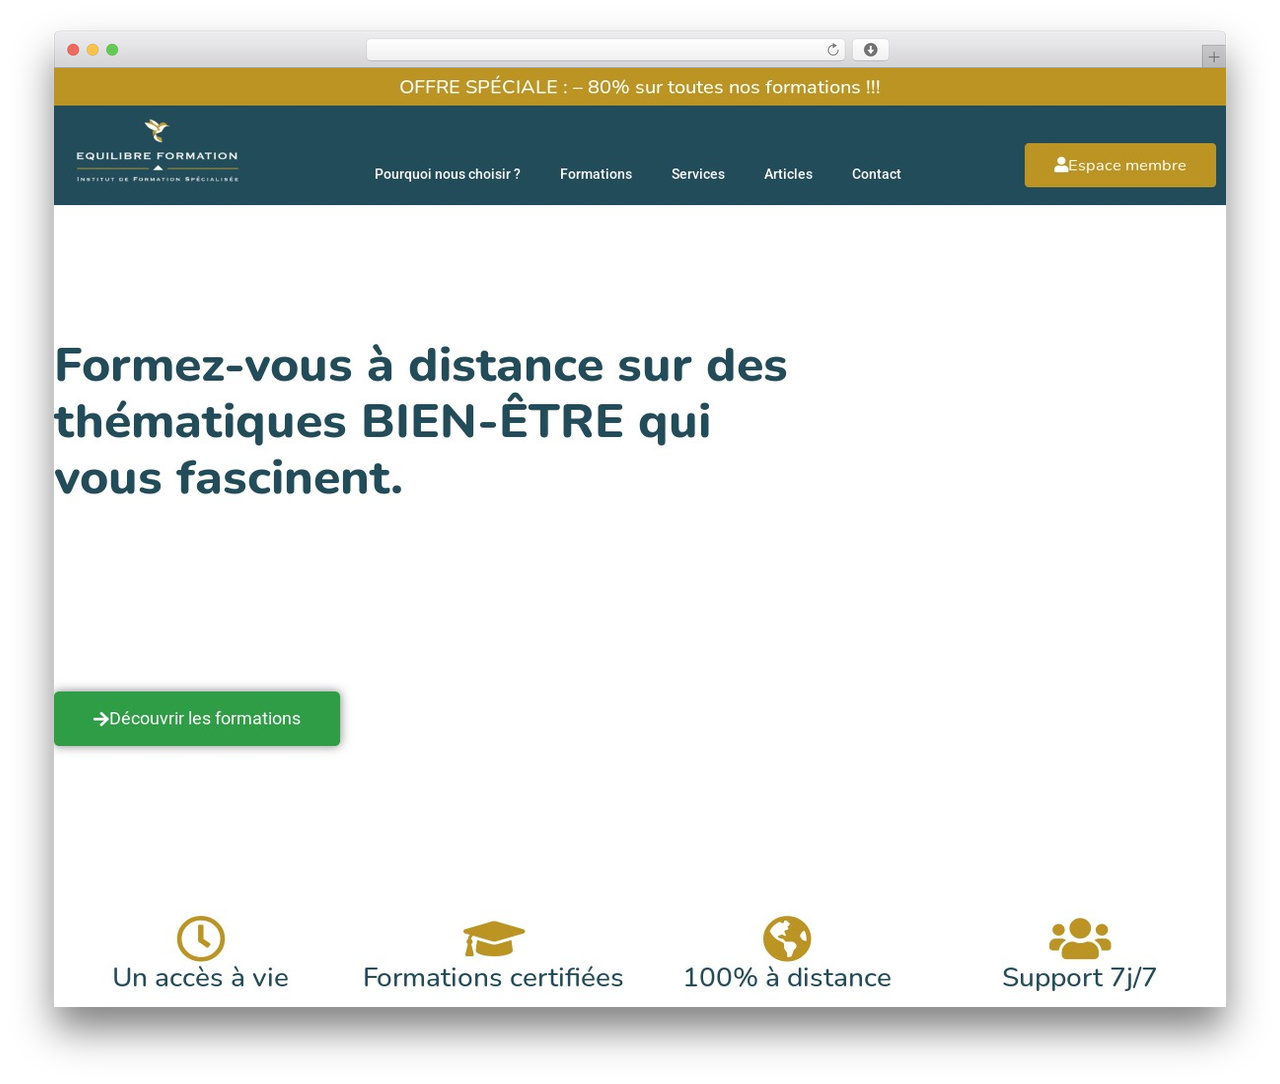
Task: Open the Services menu item
Action: click(x=698, y=174)
